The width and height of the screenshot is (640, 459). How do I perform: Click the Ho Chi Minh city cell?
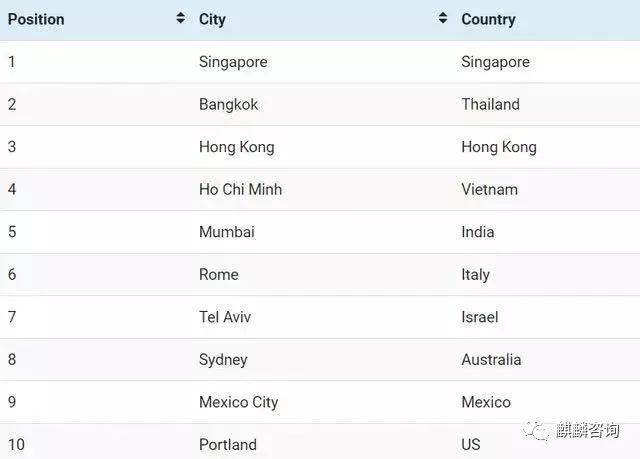(x=240, y=189)
